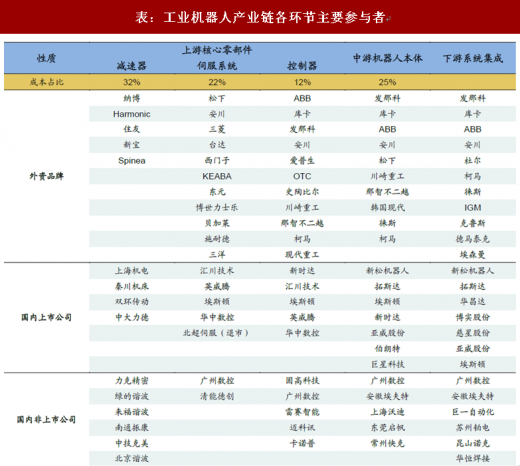The height and width of the screenshot is (466, 520).
Task: Select the 台达 cell
Action: click(217, 145)
